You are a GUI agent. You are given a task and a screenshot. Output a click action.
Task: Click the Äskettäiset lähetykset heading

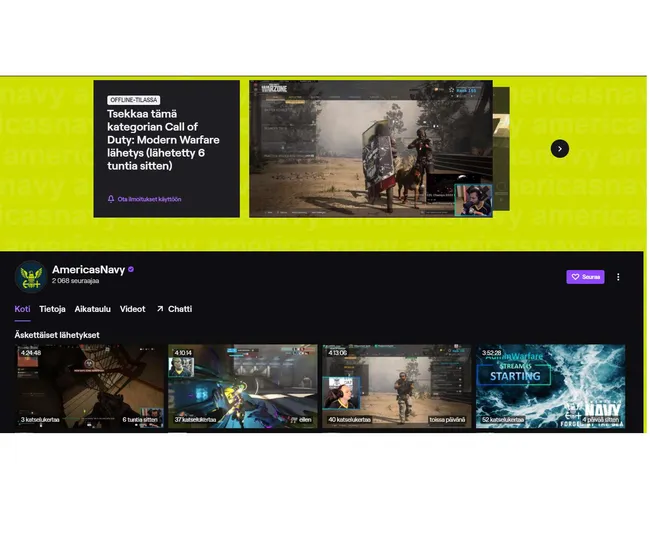coord(57,335)
